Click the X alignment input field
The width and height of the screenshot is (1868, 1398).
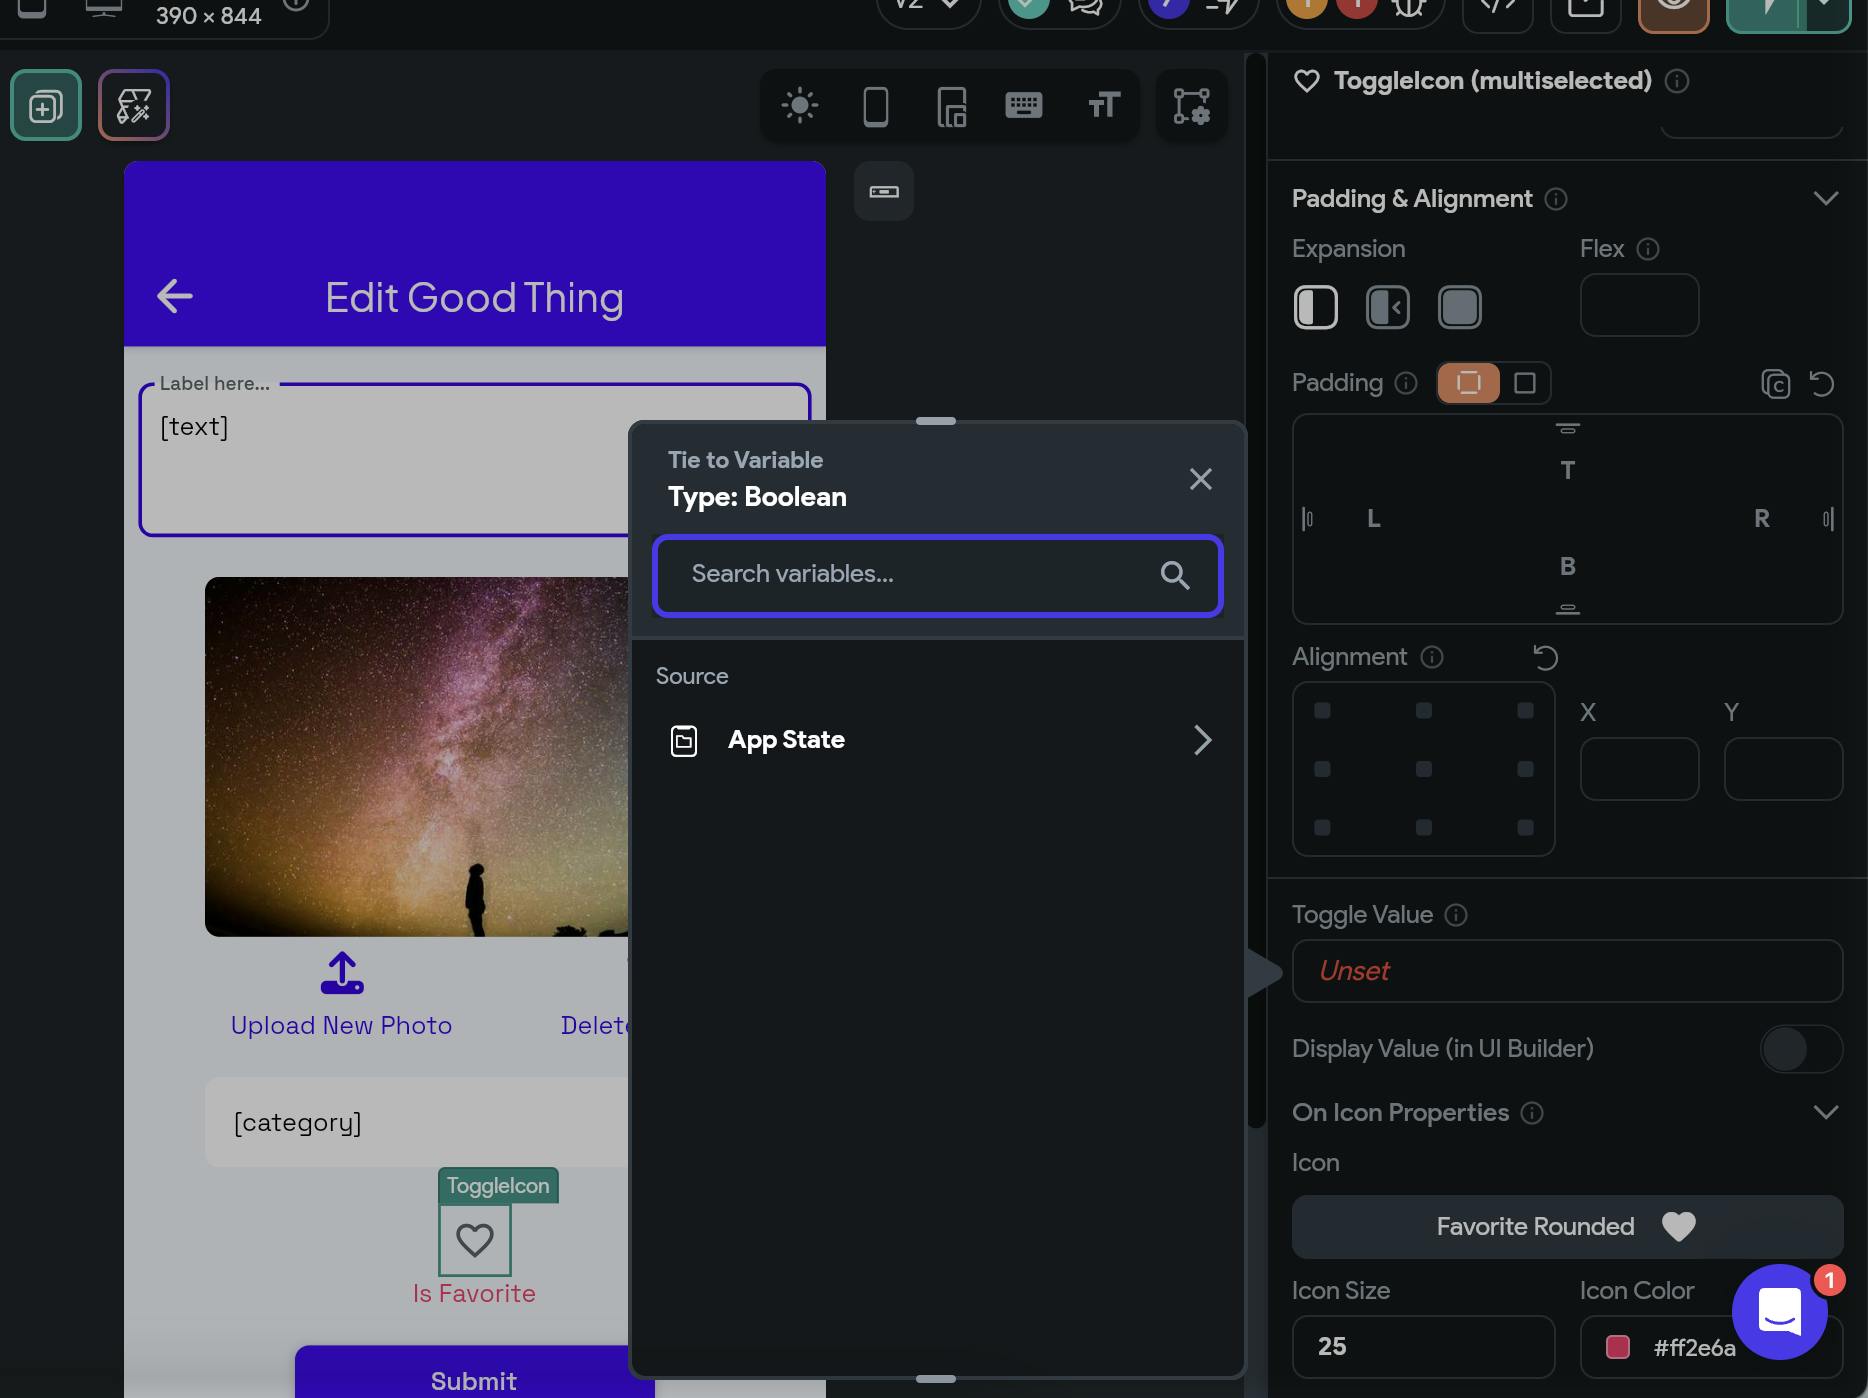(1639, 769)
